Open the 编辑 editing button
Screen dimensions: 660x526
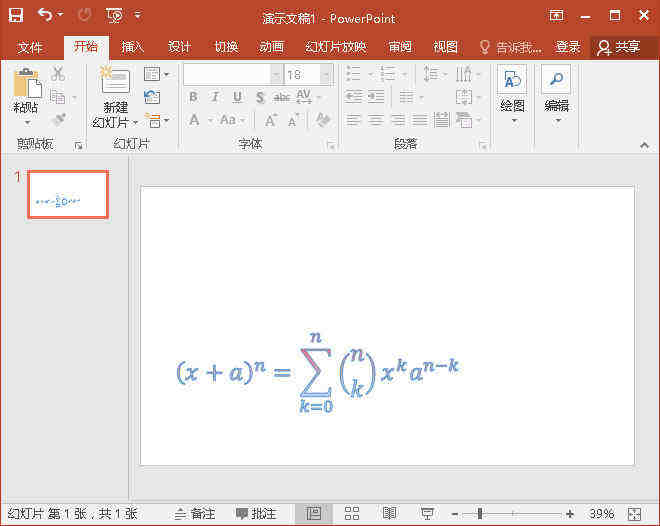coord(556,96)
